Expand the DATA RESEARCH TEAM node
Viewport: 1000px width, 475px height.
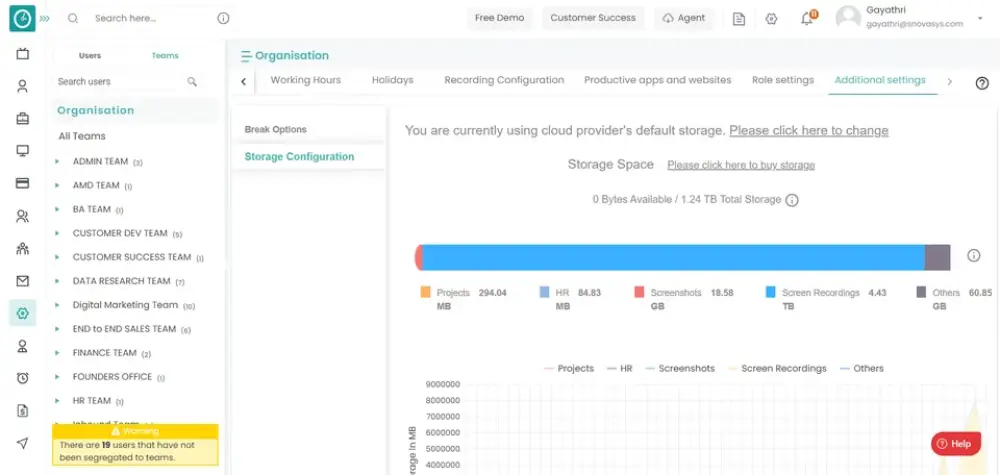point(57,281)
